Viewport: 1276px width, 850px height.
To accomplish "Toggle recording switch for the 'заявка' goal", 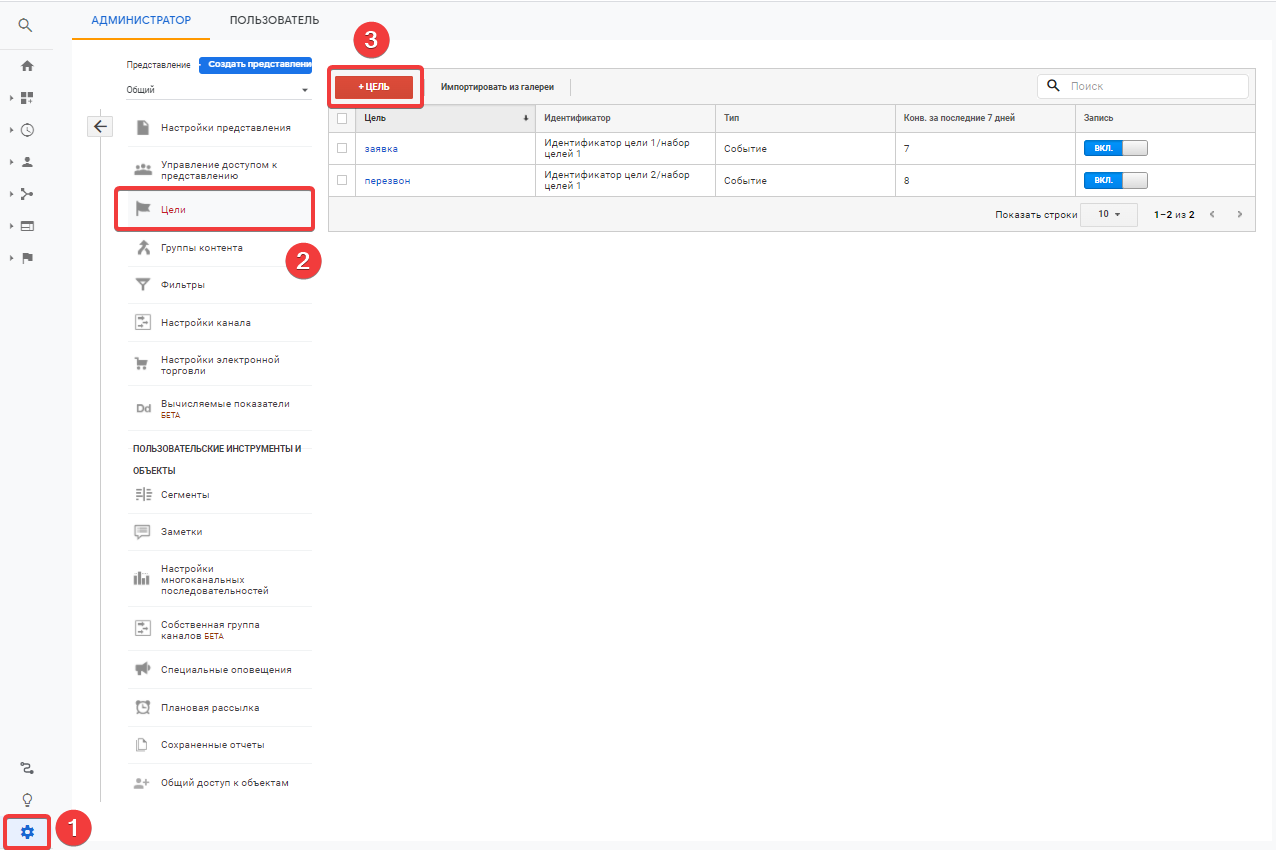I will [1115, 148].
